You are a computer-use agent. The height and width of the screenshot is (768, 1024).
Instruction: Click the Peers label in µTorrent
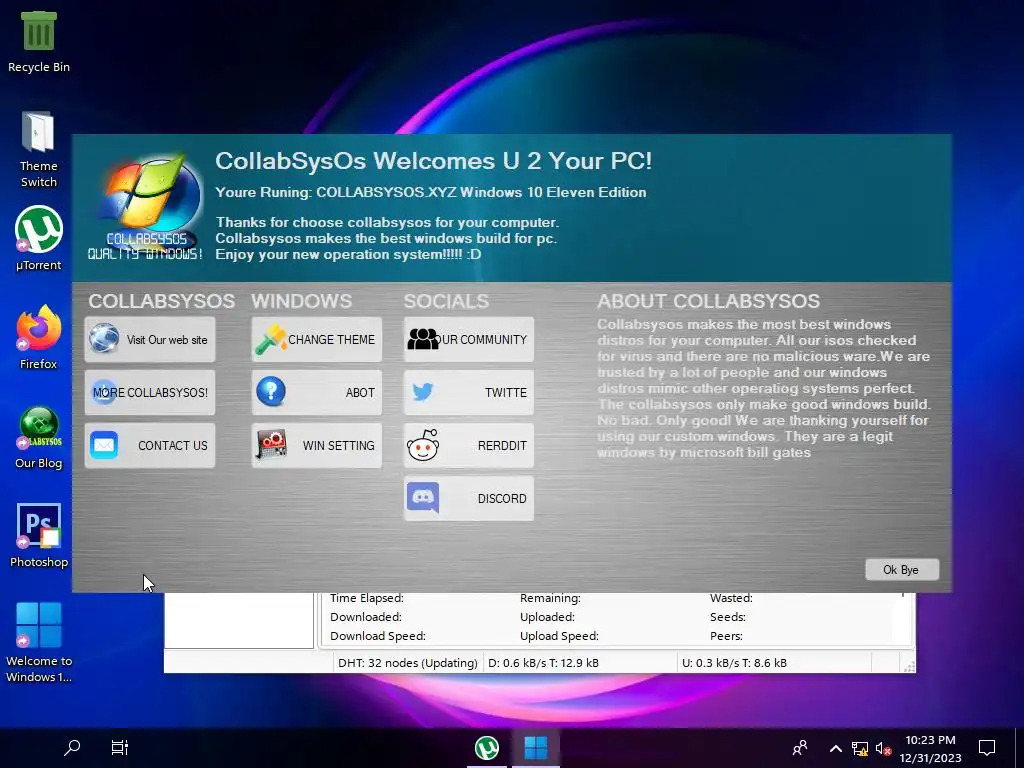[x=726, y=636]
